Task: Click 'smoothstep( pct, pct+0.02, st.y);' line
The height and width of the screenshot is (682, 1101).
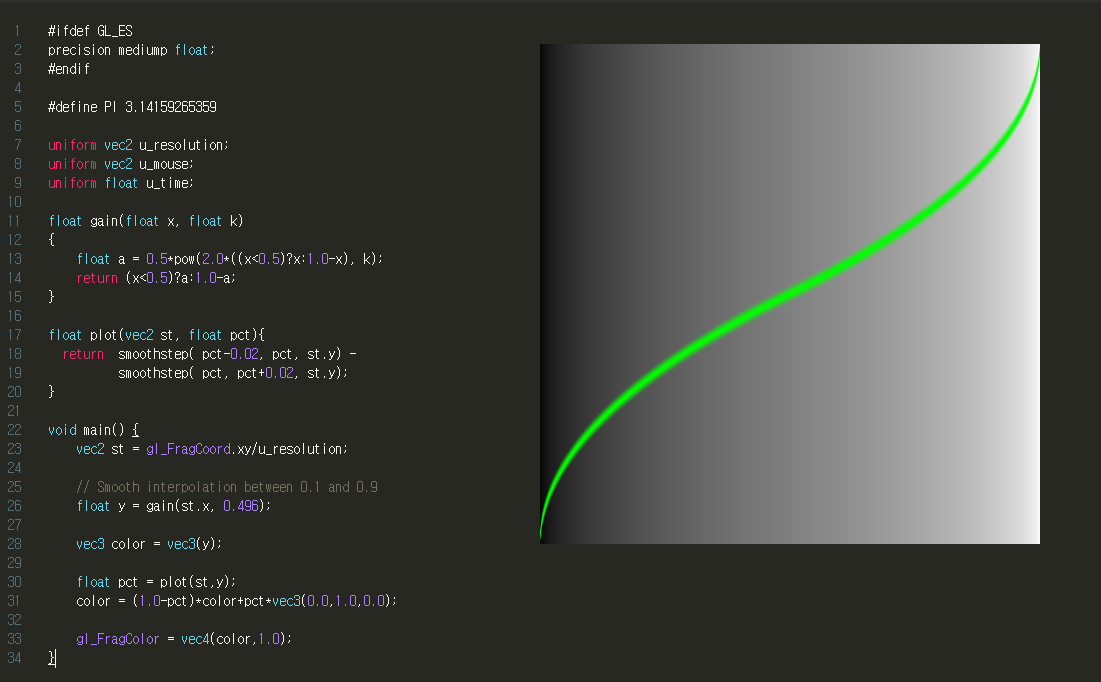Action: [233, 373]
